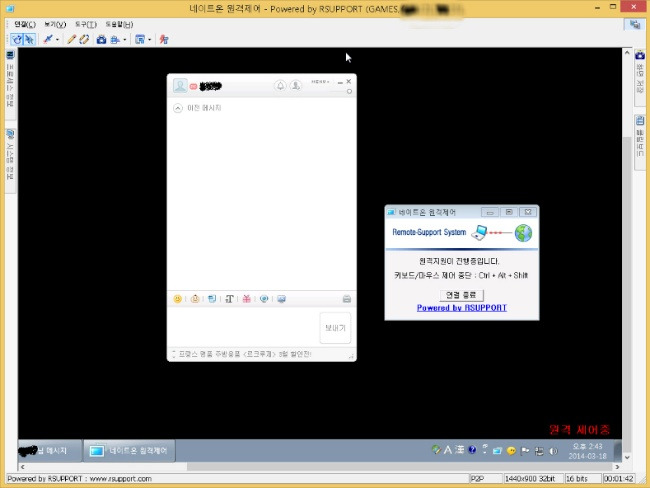650x488 pixels.
Task: Click the orange character sticker icon in chat
Action: point(195,299)
